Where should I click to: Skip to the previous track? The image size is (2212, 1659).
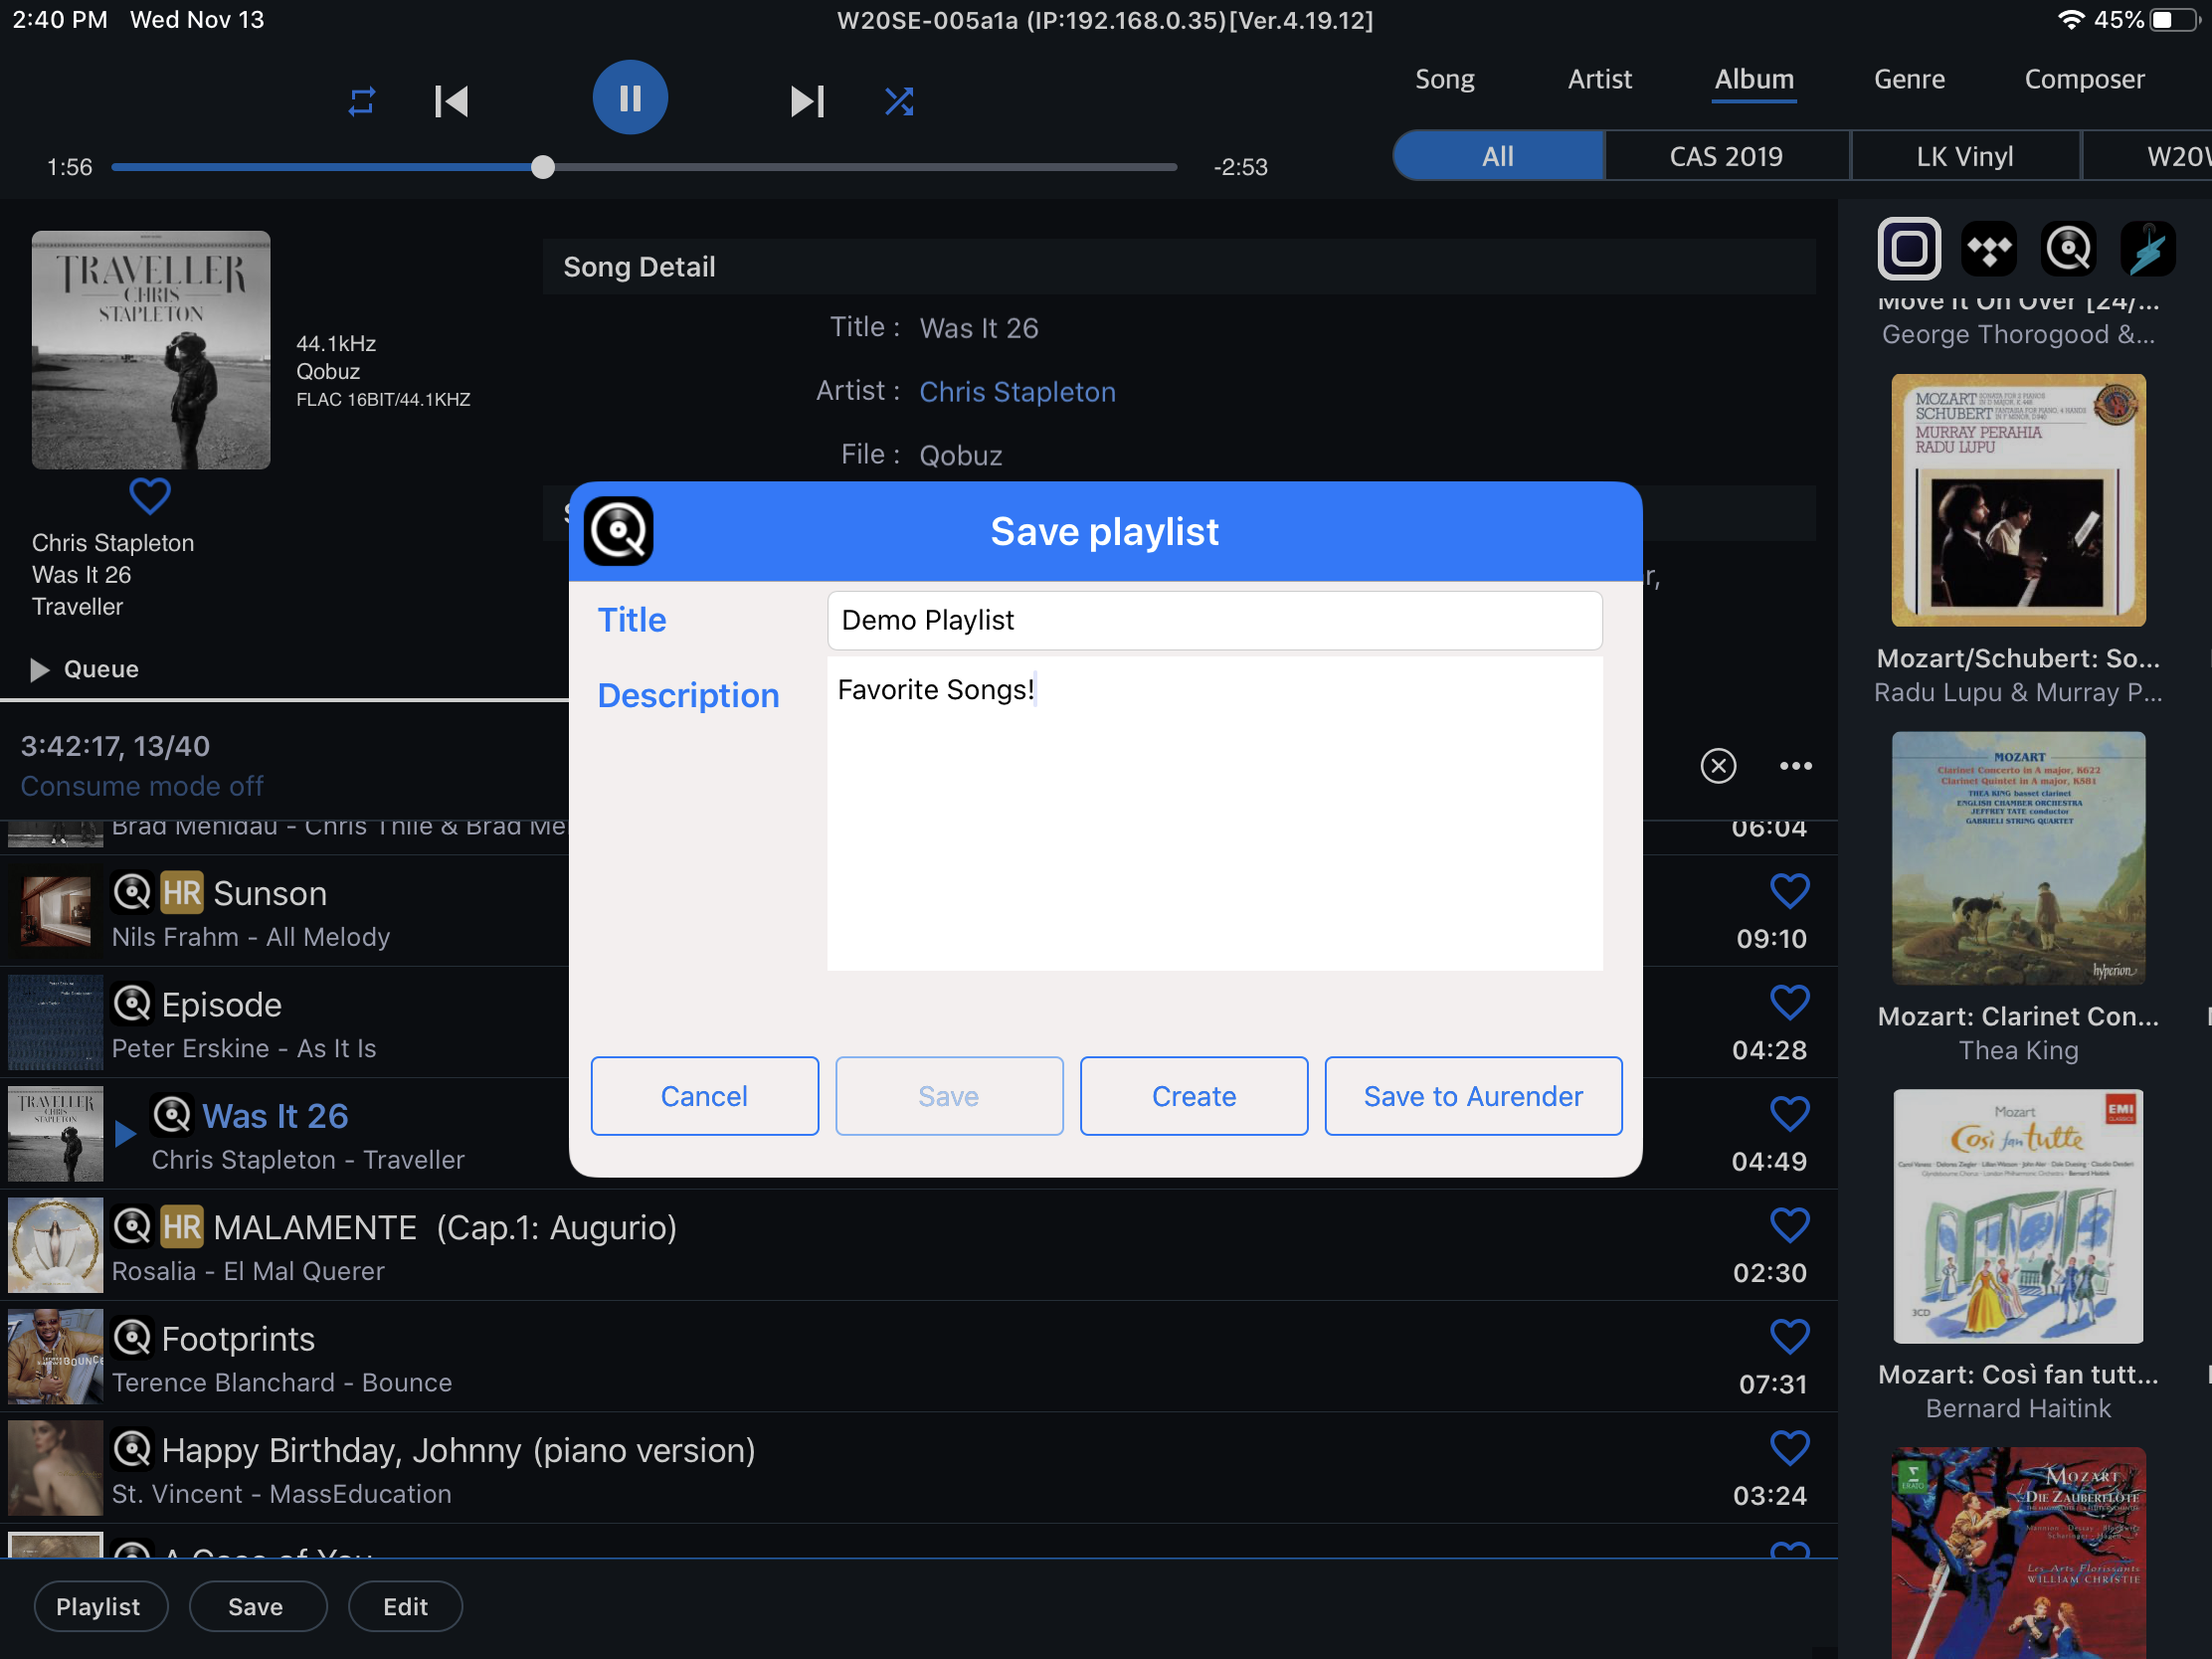451,101
